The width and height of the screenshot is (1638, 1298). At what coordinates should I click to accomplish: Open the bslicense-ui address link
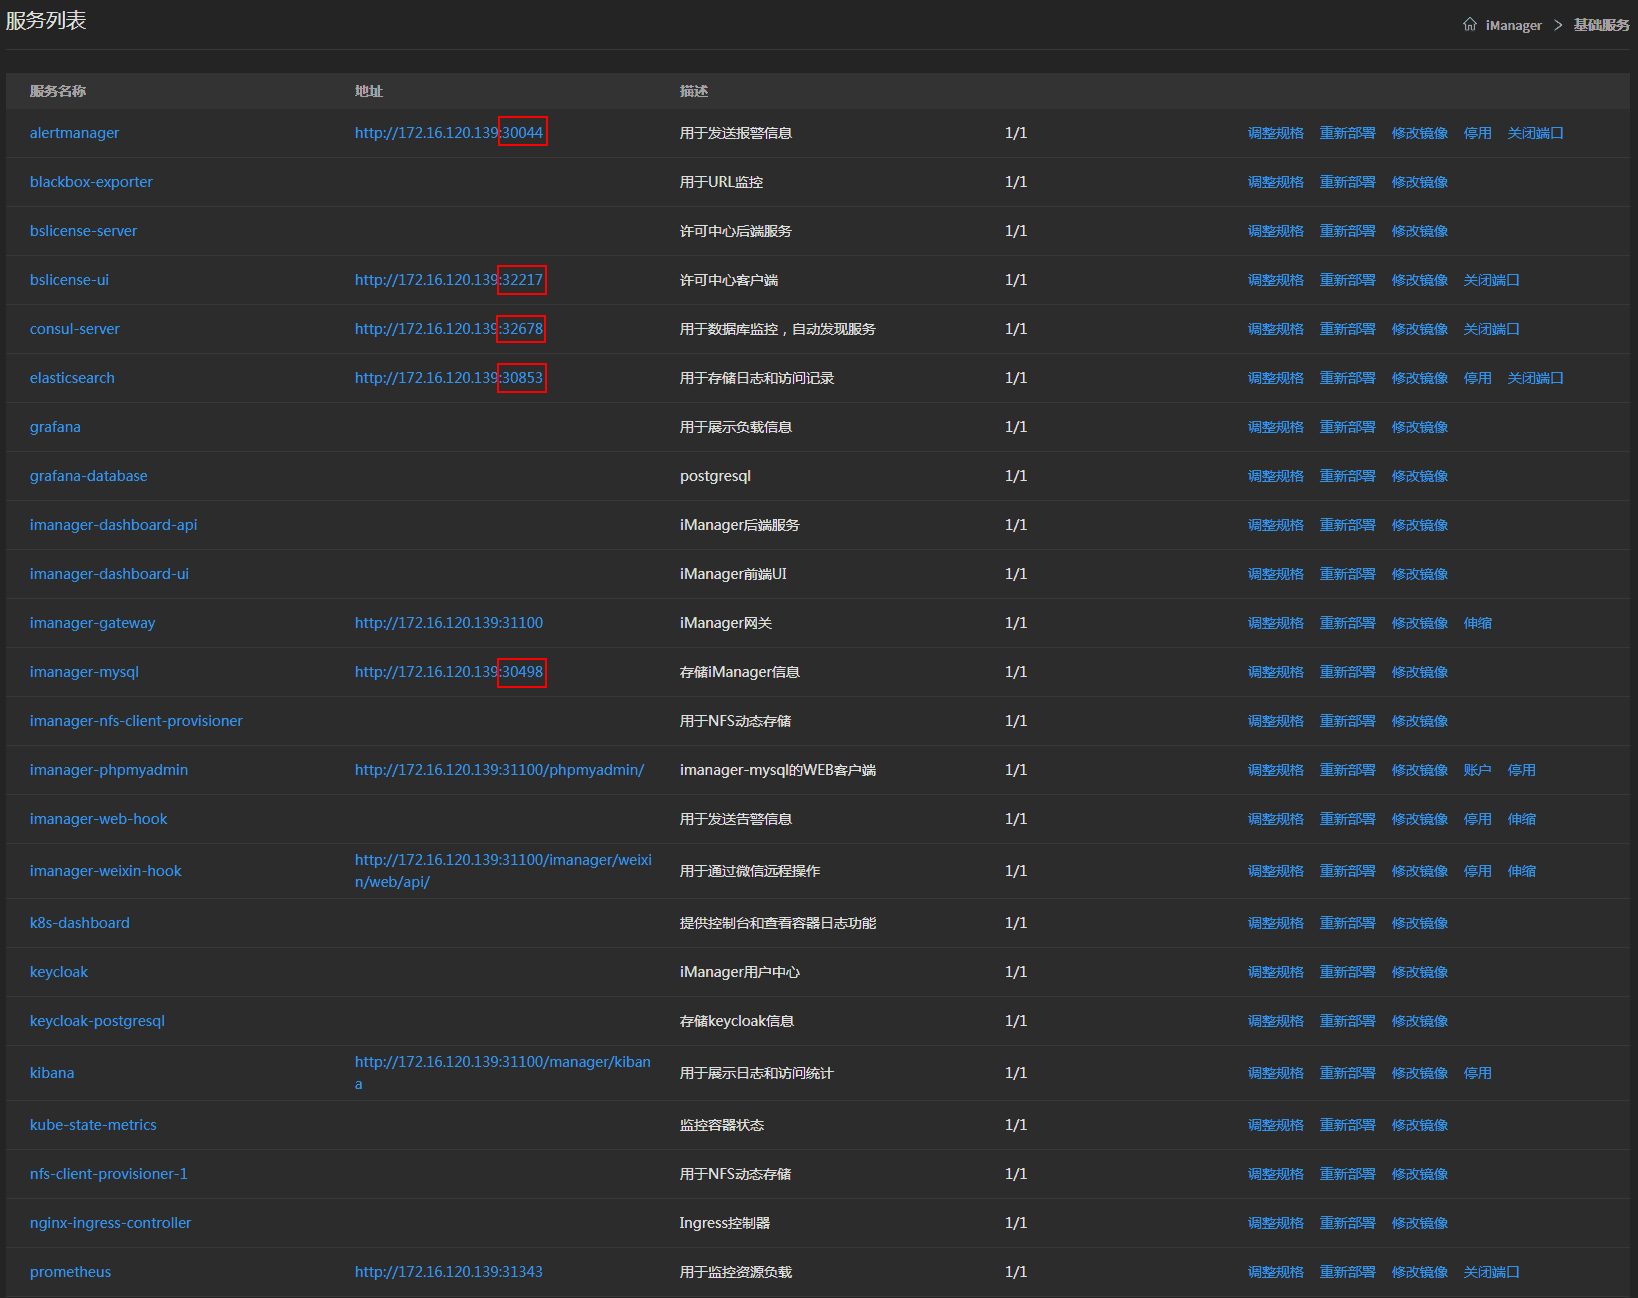[448, 280]
